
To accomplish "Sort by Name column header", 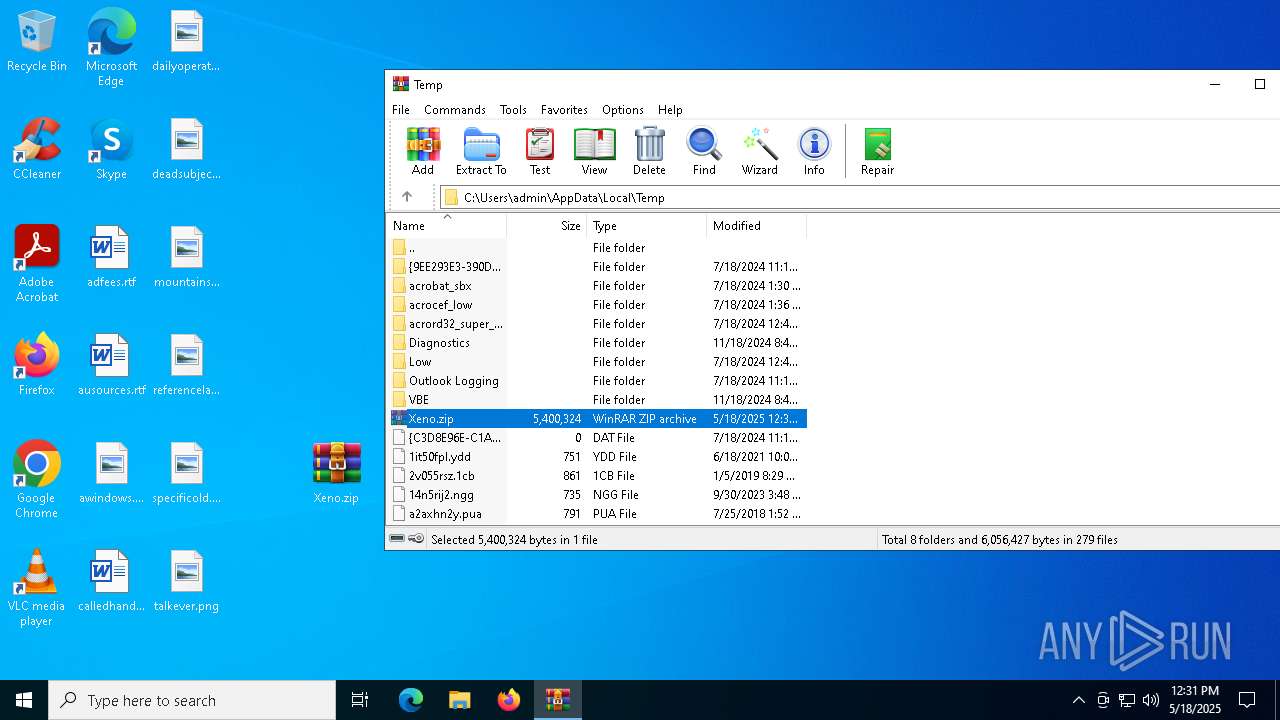I will tap(447, 226).
